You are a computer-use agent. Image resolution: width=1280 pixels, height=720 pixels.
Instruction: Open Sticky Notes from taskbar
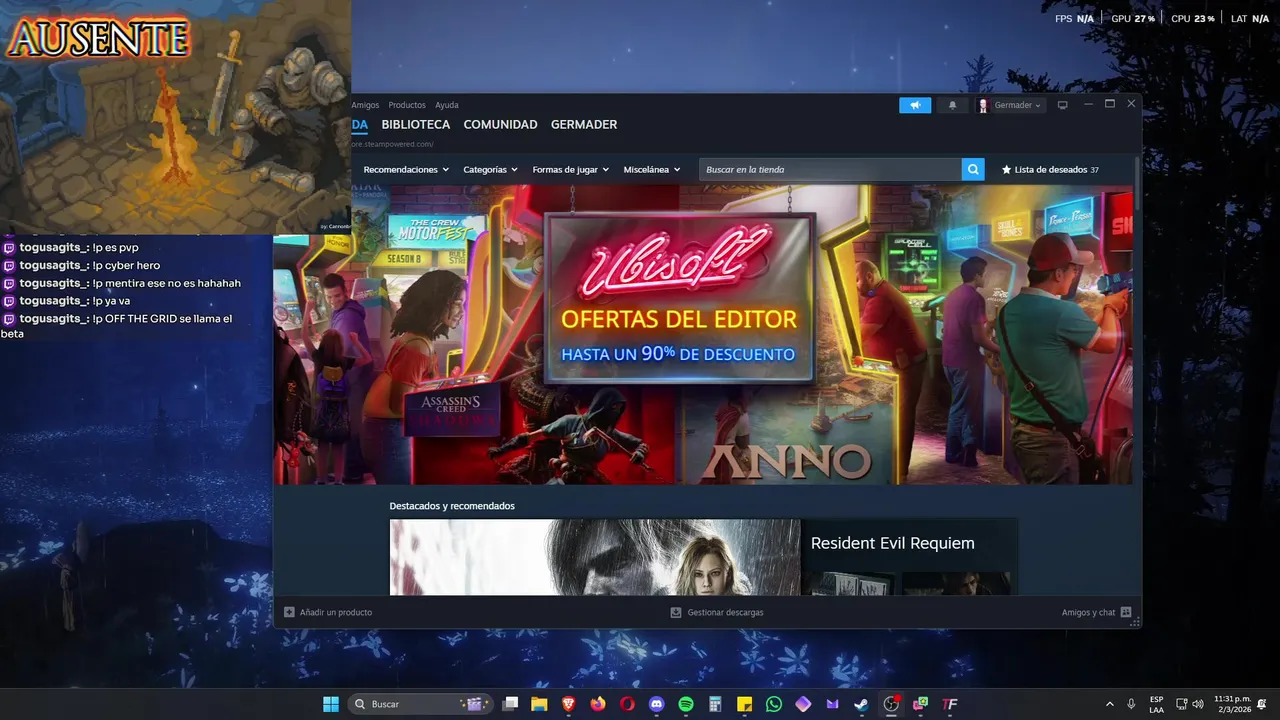pyautogui.click(x=744, y=704)
